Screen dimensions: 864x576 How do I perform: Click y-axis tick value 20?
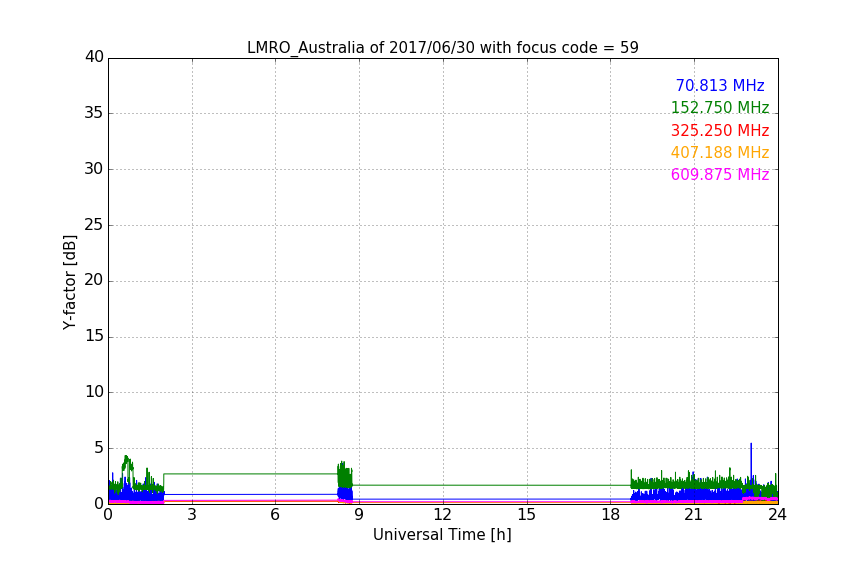tap(94, 281)
